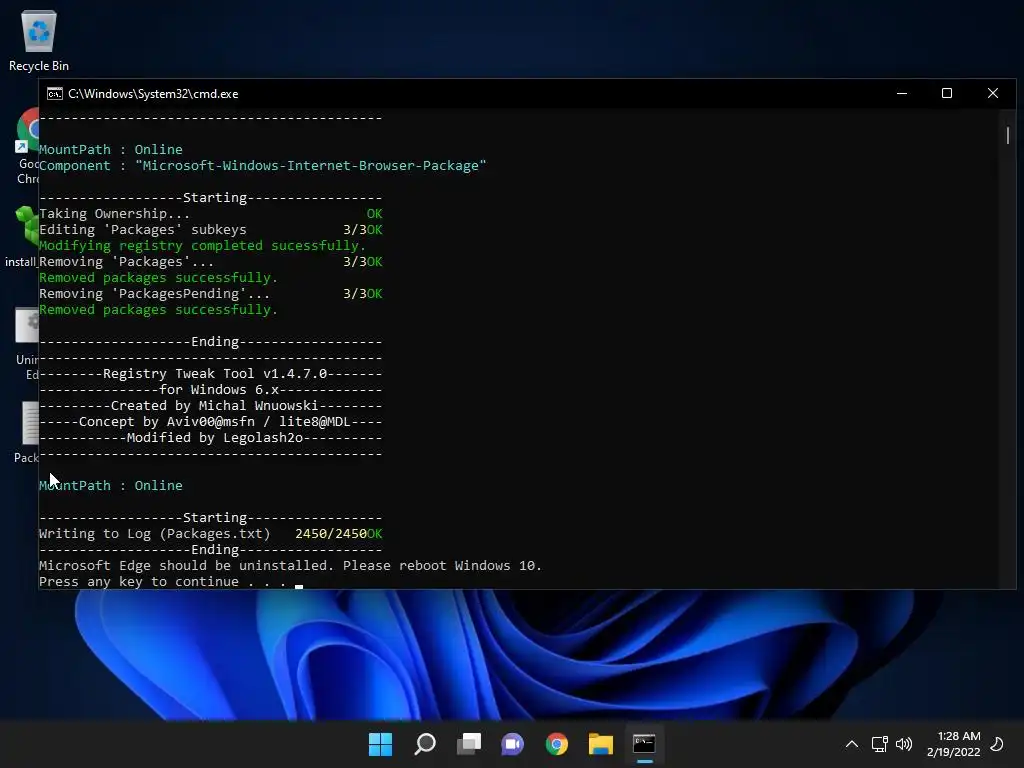
Task: Click the "2450/2450" progress value
Action: coord(331,534)
